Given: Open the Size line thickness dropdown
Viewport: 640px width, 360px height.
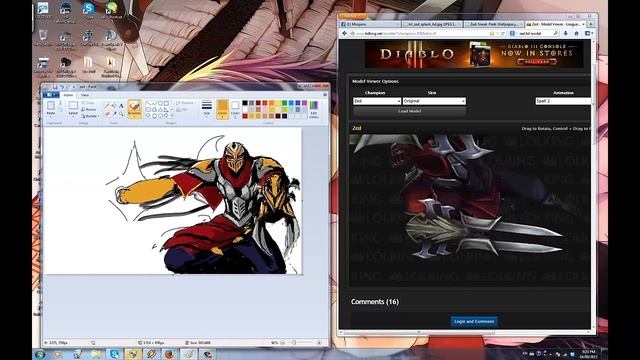Looking at the screenshot, I should pyautogui.click(x=207, y=109).
